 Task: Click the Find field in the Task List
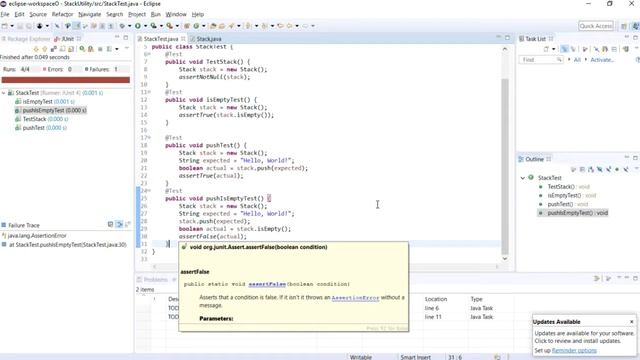pos(541,60)
